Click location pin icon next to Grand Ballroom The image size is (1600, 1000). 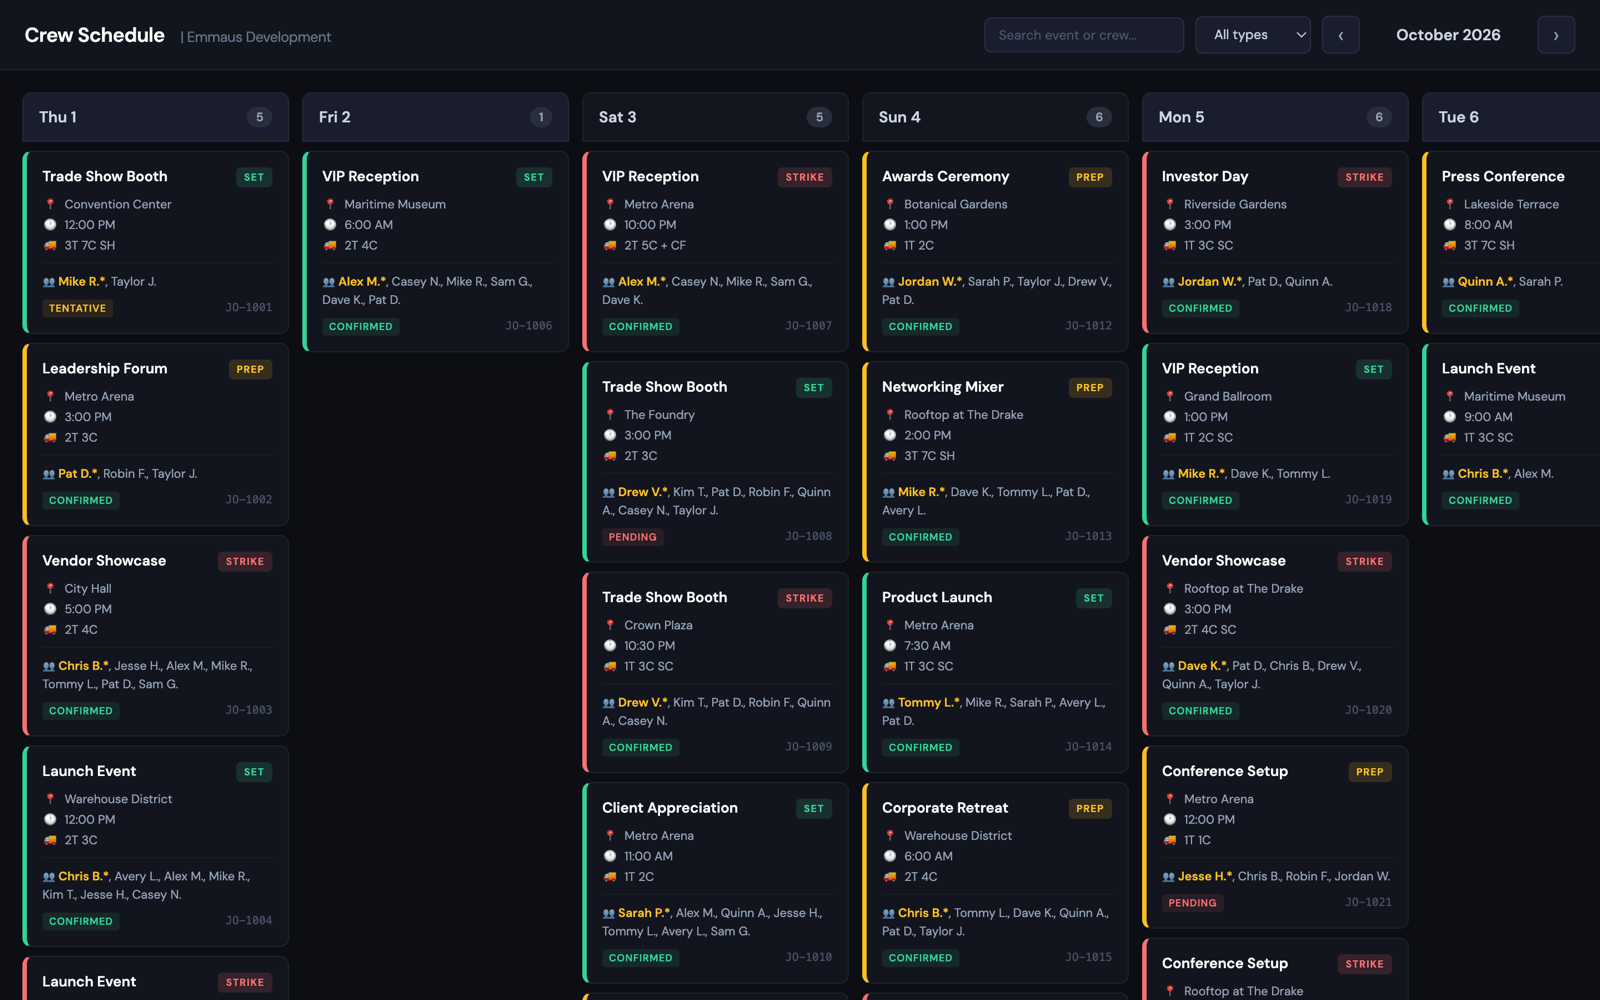(x=1170, y=396)
